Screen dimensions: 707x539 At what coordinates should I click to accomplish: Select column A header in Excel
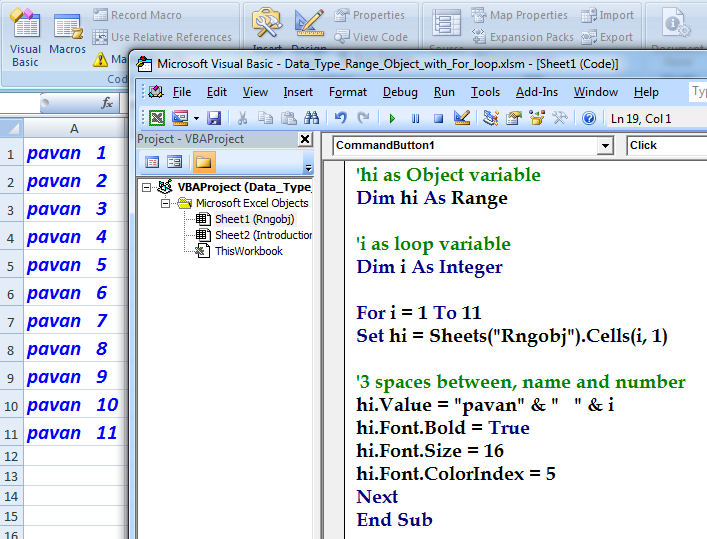[75, 129]
